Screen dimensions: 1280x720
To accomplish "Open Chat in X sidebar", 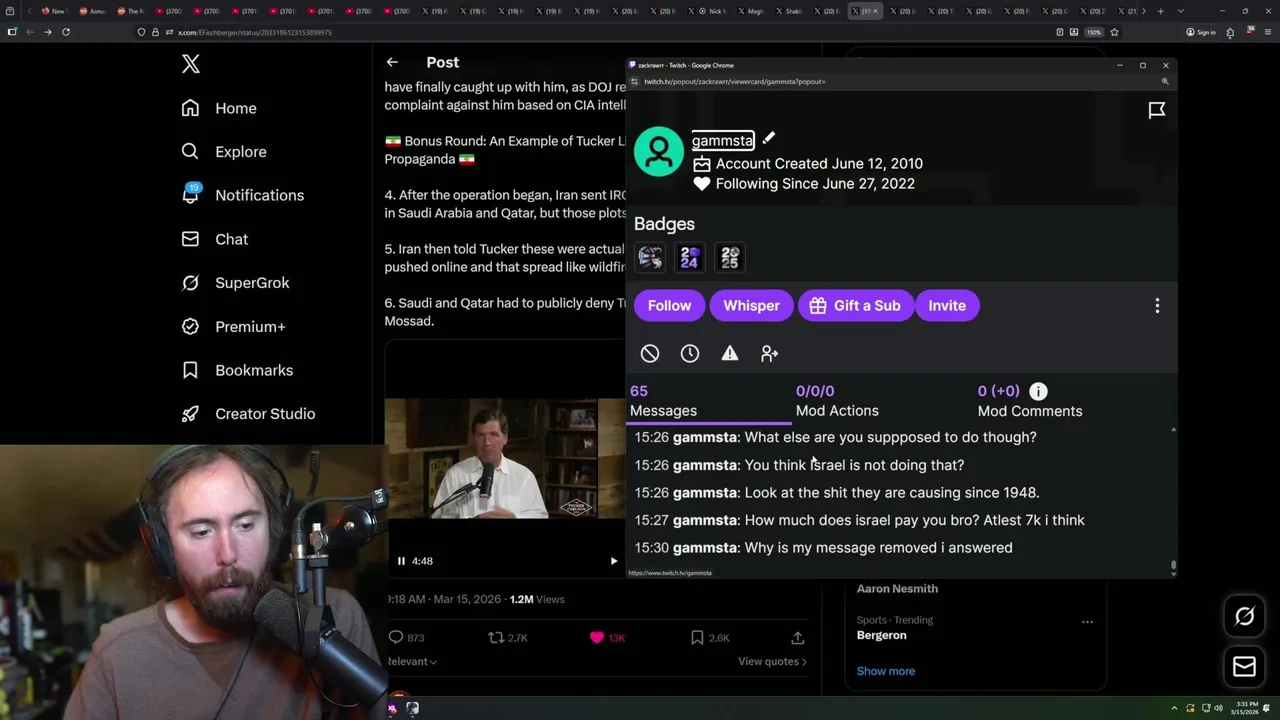I will click(215, 239).
